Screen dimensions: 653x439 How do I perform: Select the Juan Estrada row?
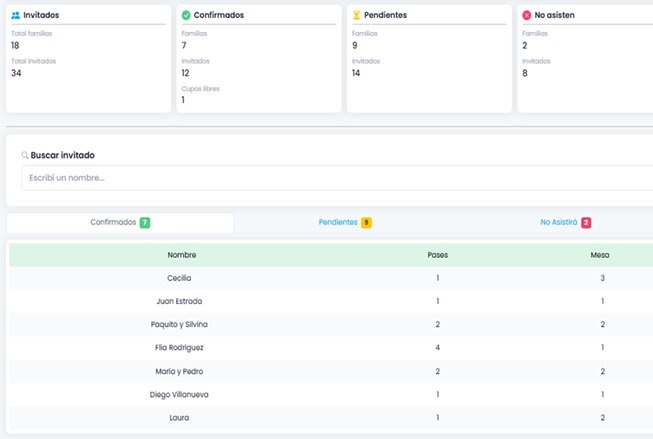[181, 301]
